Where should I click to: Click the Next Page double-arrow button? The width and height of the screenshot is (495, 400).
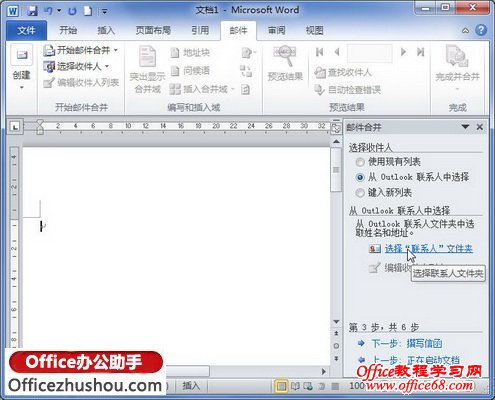[x=336, y=358]
